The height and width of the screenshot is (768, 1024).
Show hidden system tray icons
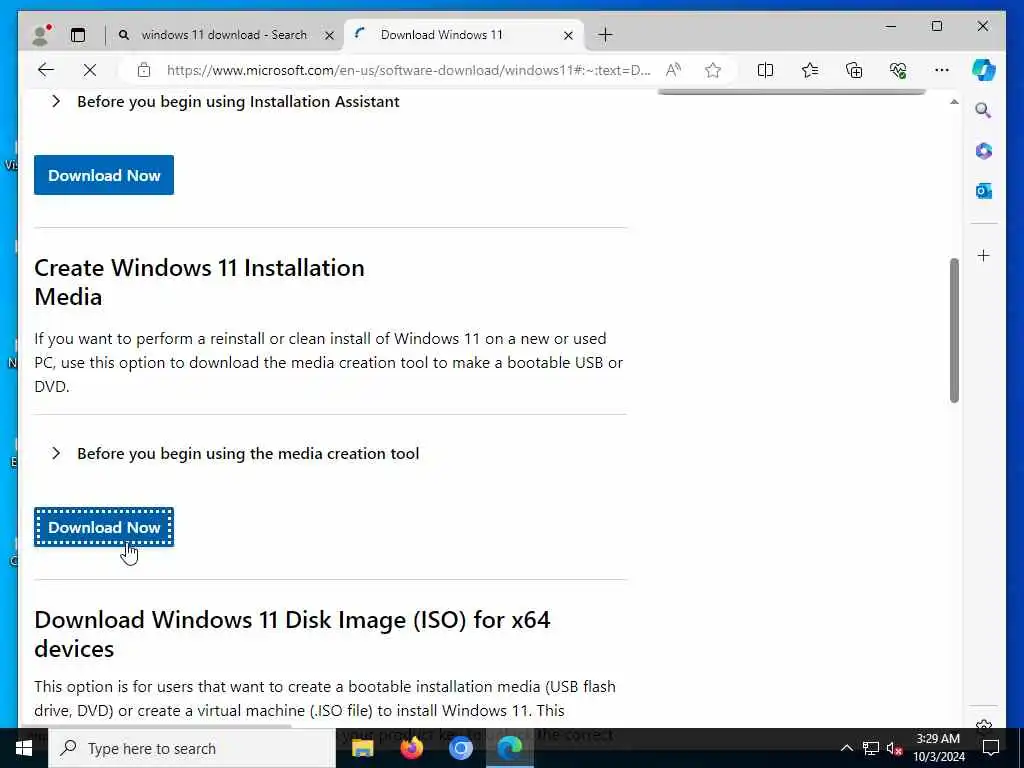[846, 748]
